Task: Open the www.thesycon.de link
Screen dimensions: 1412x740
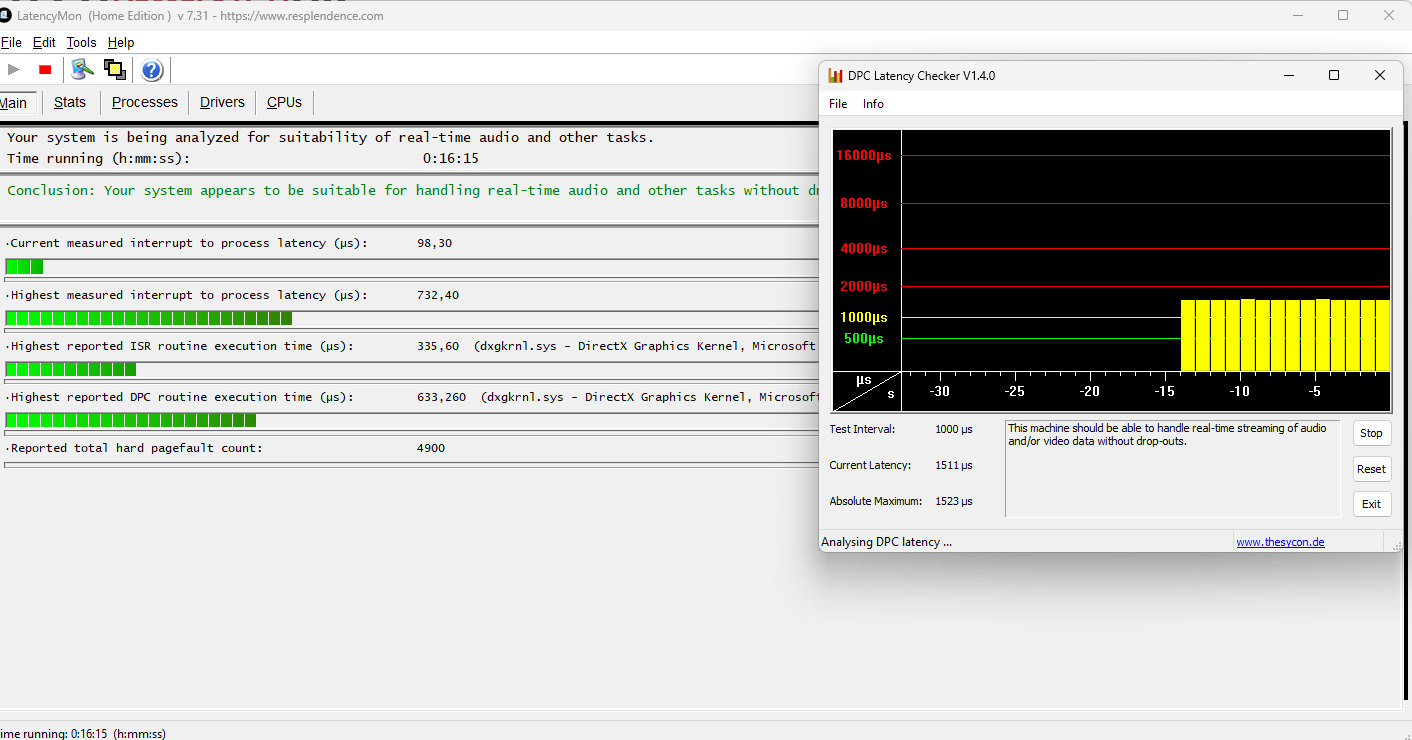Action: point(1280,542)
